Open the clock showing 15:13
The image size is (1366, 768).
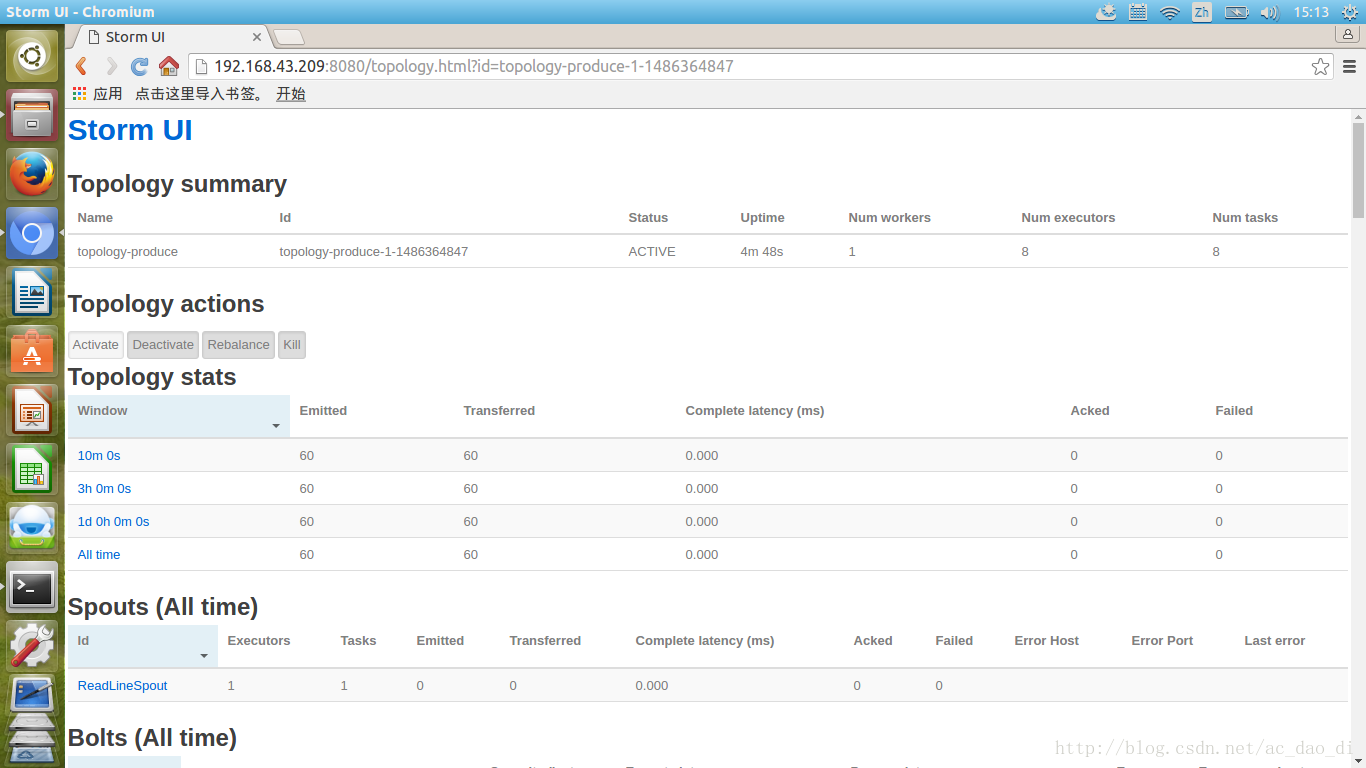1310,12
